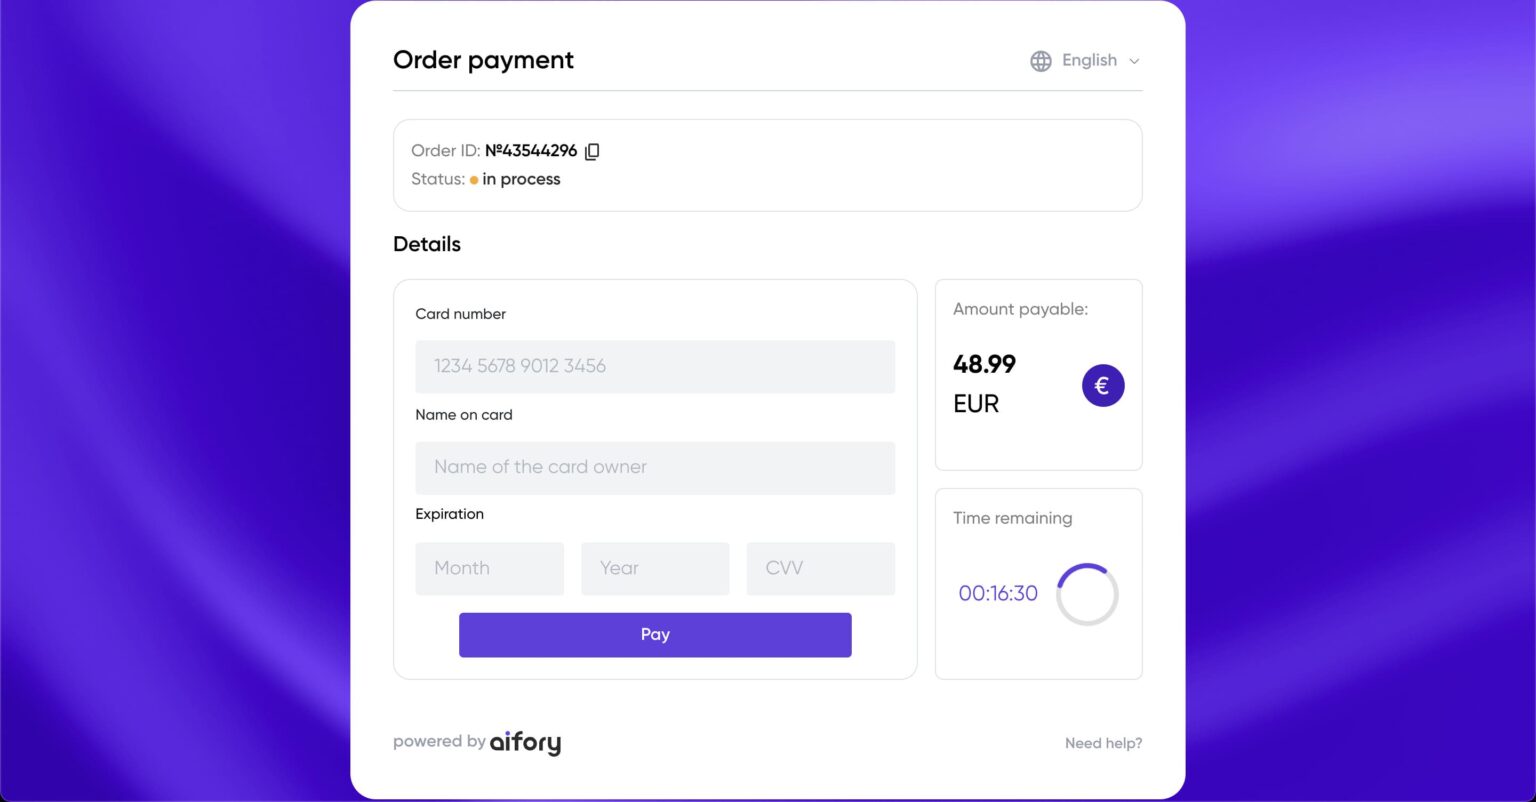Screen dimensions: 1536x802
Task: Click the orange status dot indicator
Action: [x=473, y=180]
